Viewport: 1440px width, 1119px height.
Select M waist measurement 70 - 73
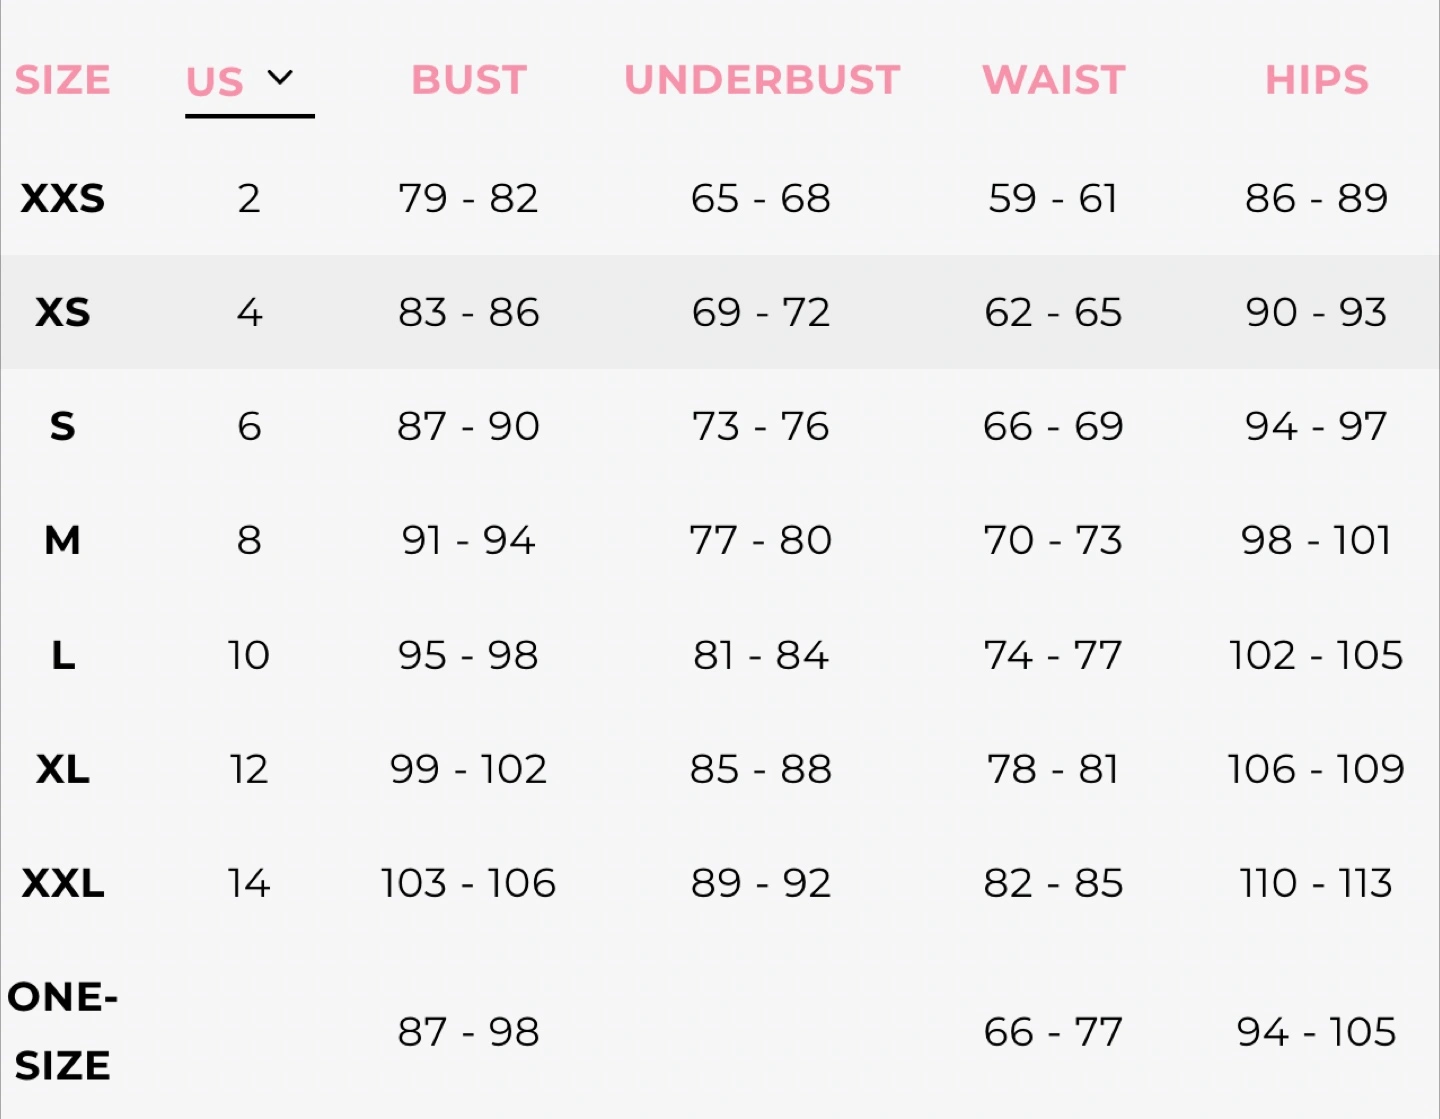[1054, 541]
